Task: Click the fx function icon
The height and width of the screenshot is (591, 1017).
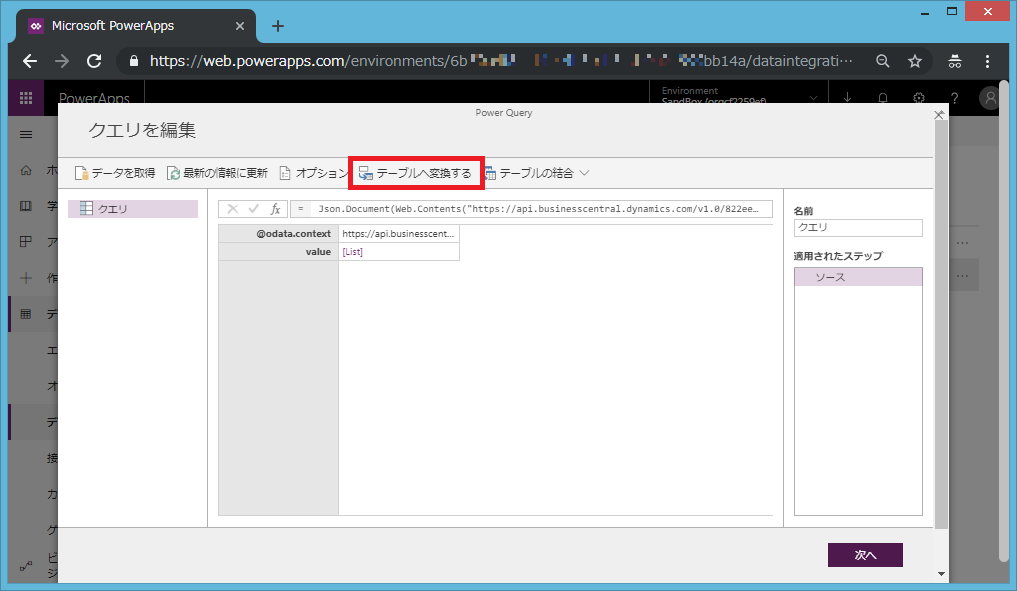Action: click(275, 209)
